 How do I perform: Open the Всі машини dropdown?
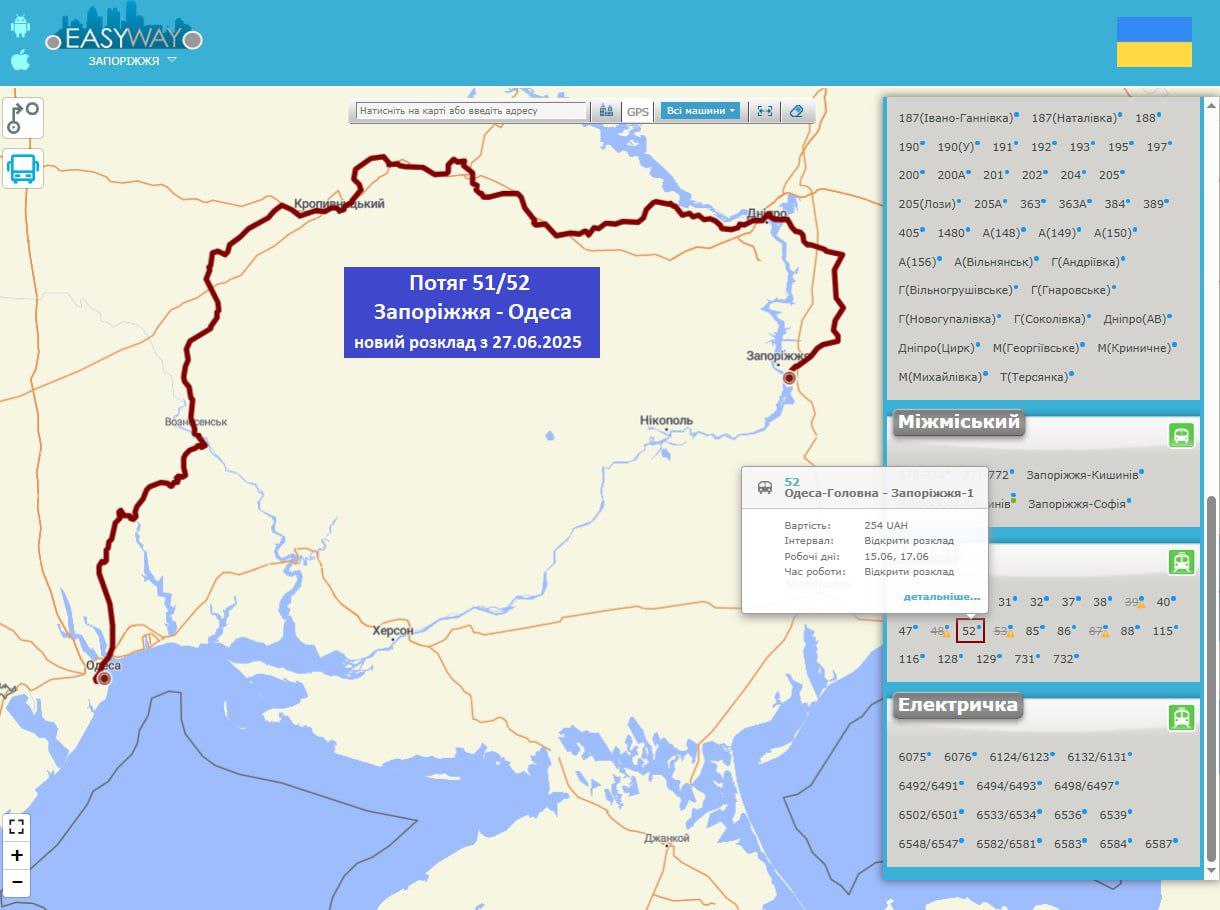click(700, 111)
